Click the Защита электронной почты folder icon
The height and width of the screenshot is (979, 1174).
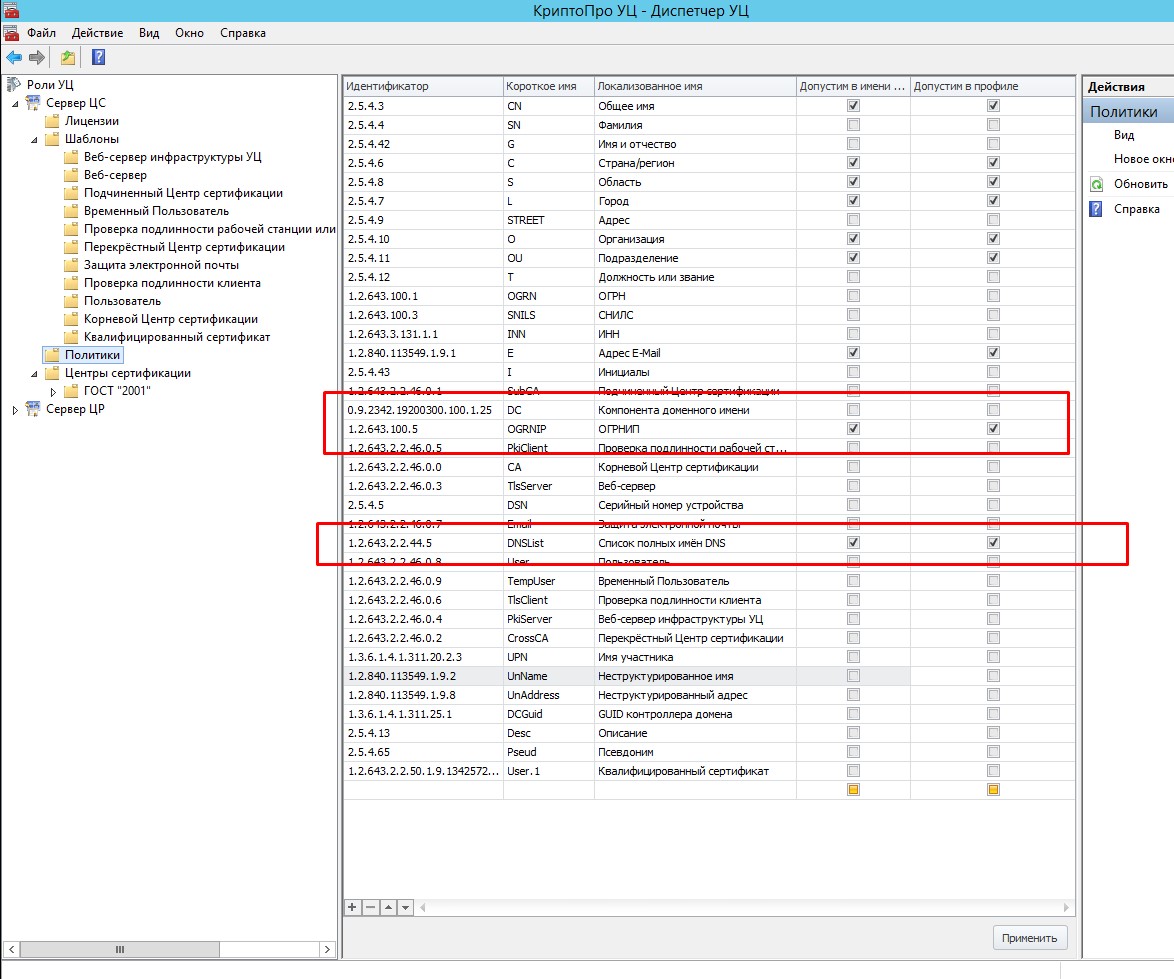click(x=71, y=265)
